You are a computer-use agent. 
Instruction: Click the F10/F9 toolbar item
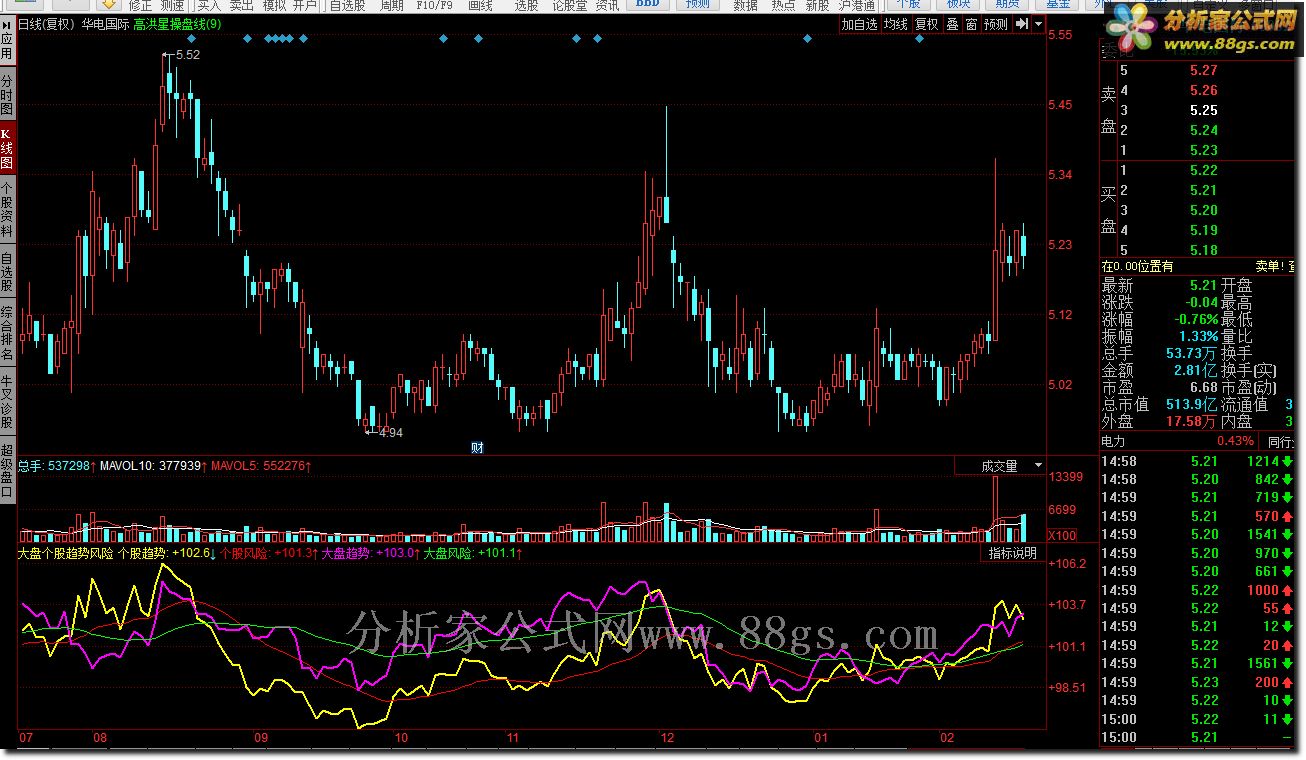point(434,5)
